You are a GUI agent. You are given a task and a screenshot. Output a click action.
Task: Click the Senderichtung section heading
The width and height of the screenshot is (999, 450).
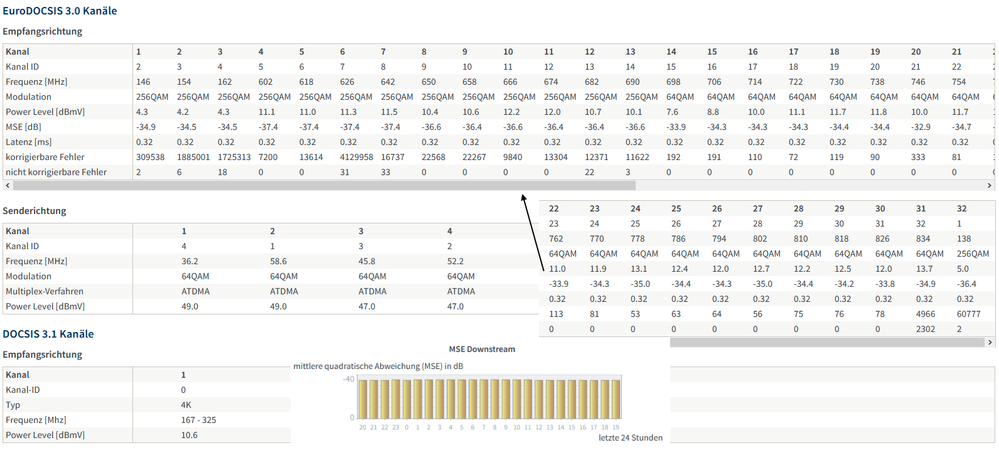tap(34, 210)
